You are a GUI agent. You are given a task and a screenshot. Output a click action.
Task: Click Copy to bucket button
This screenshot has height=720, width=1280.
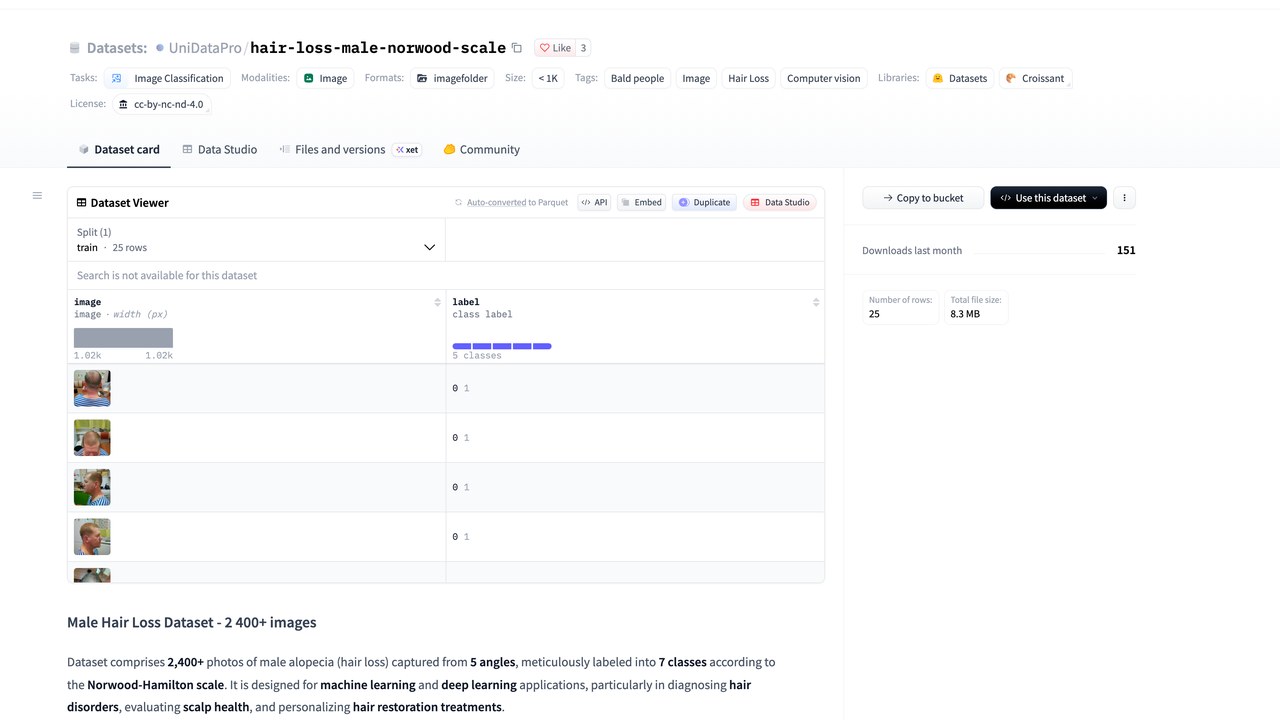(923, 198)
